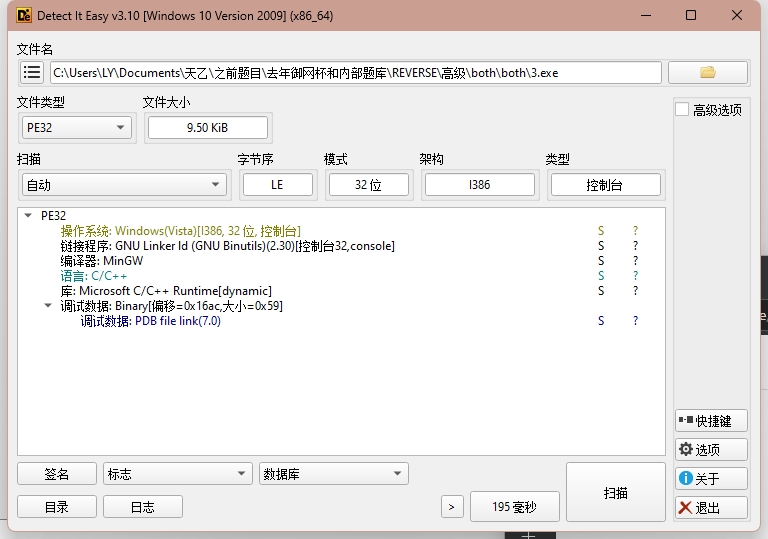Click S link on PDB file link row
The height and width of the screenshot is (539, 768).
[x=601, y=321]
